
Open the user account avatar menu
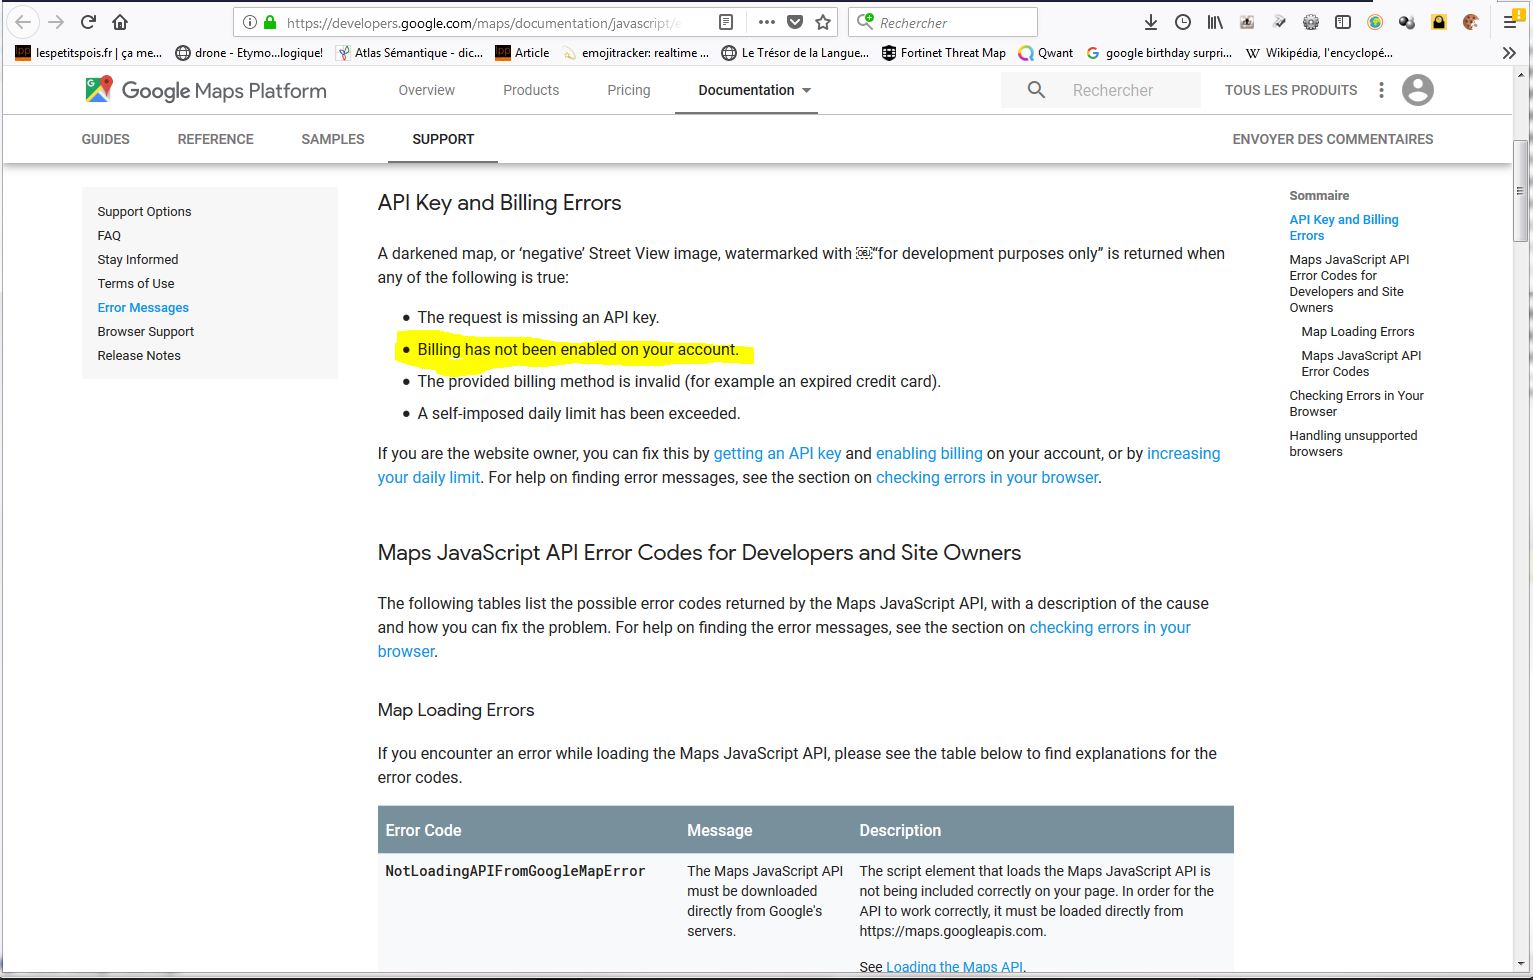(x=1417, y=90)
